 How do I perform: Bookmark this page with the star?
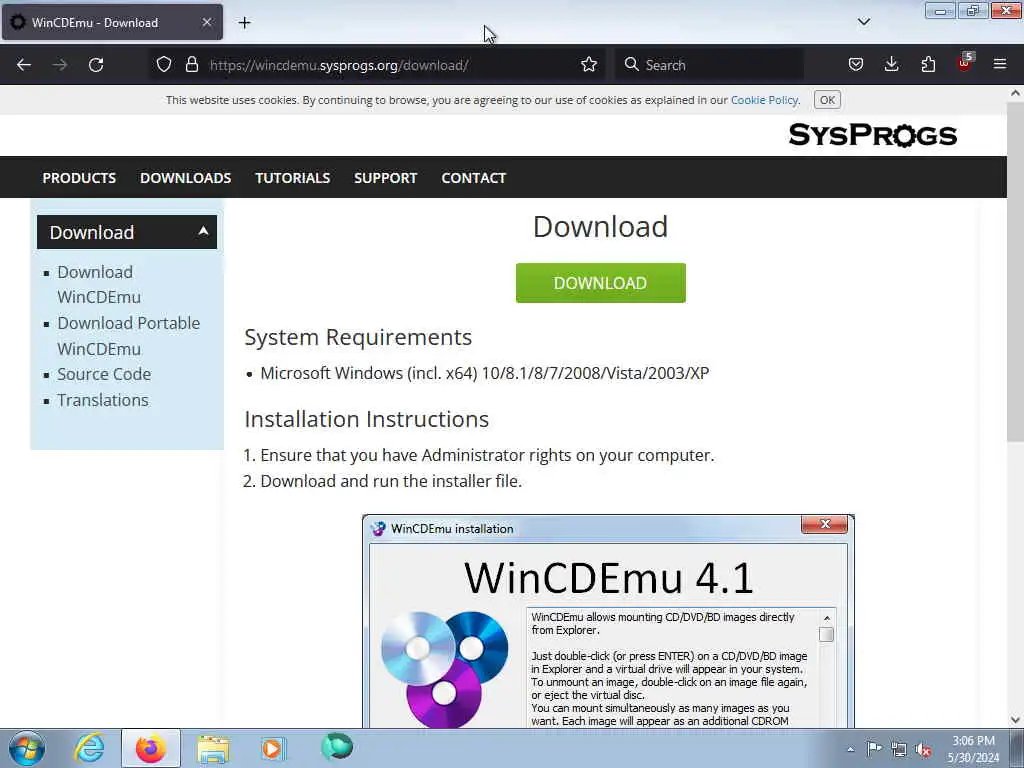pyautogui.click(x=589, y=65)
